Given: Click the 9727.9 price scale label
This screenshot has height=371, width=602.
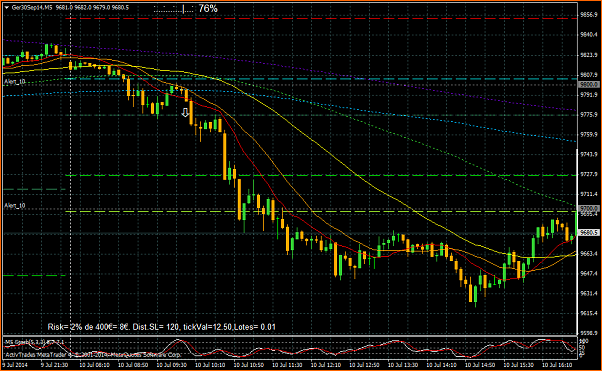Looking at the screenshot, I should 589,174.
